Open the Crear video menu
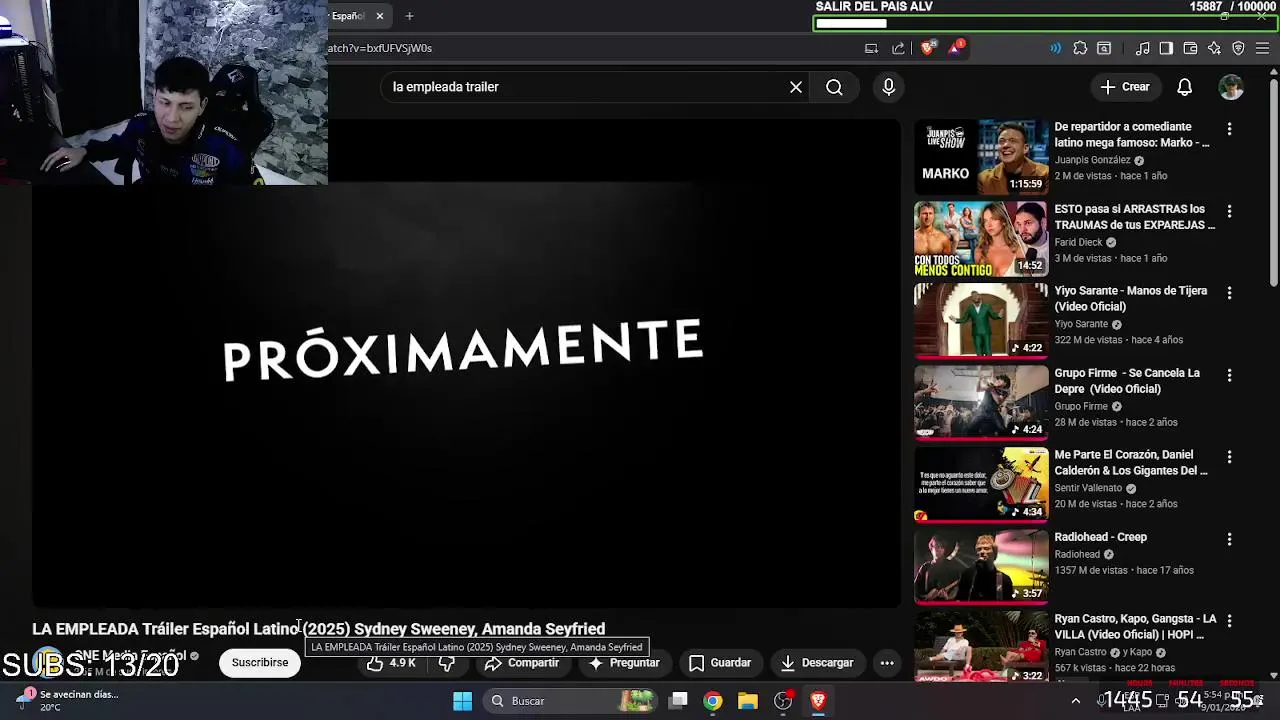Image resolution: width=1280 pixels, height=720 pixels. [1126, 87]
